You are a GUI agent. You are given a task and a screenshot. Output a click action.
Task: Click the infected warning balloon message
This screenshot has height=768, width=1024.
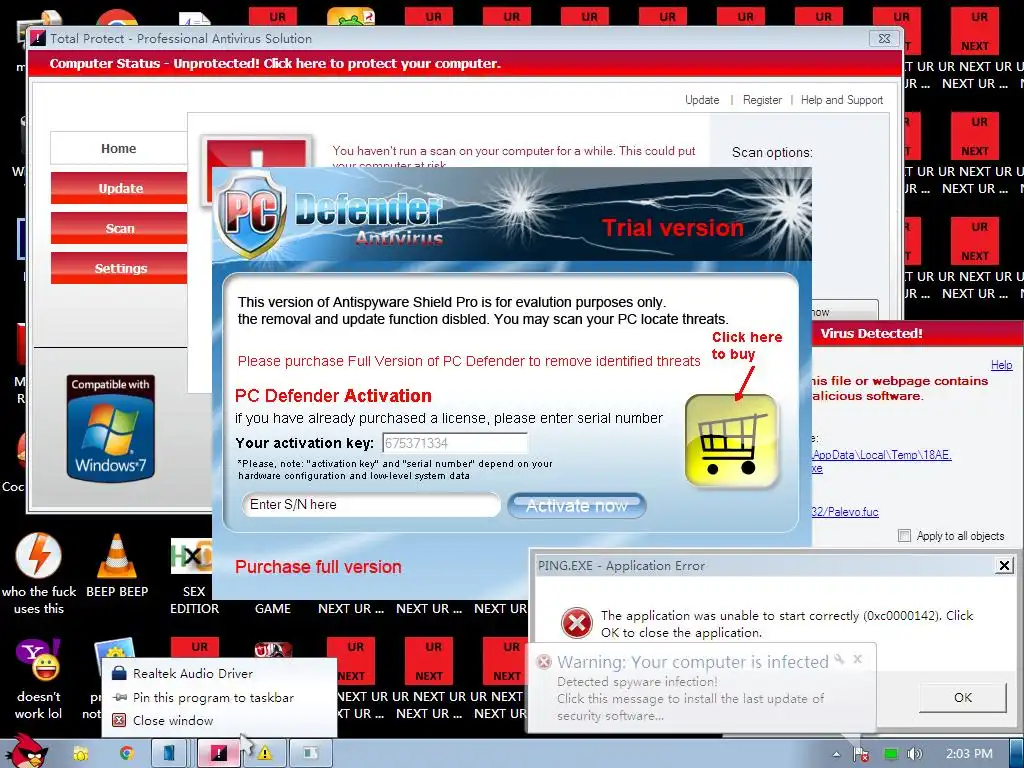[x=690, y=699]
